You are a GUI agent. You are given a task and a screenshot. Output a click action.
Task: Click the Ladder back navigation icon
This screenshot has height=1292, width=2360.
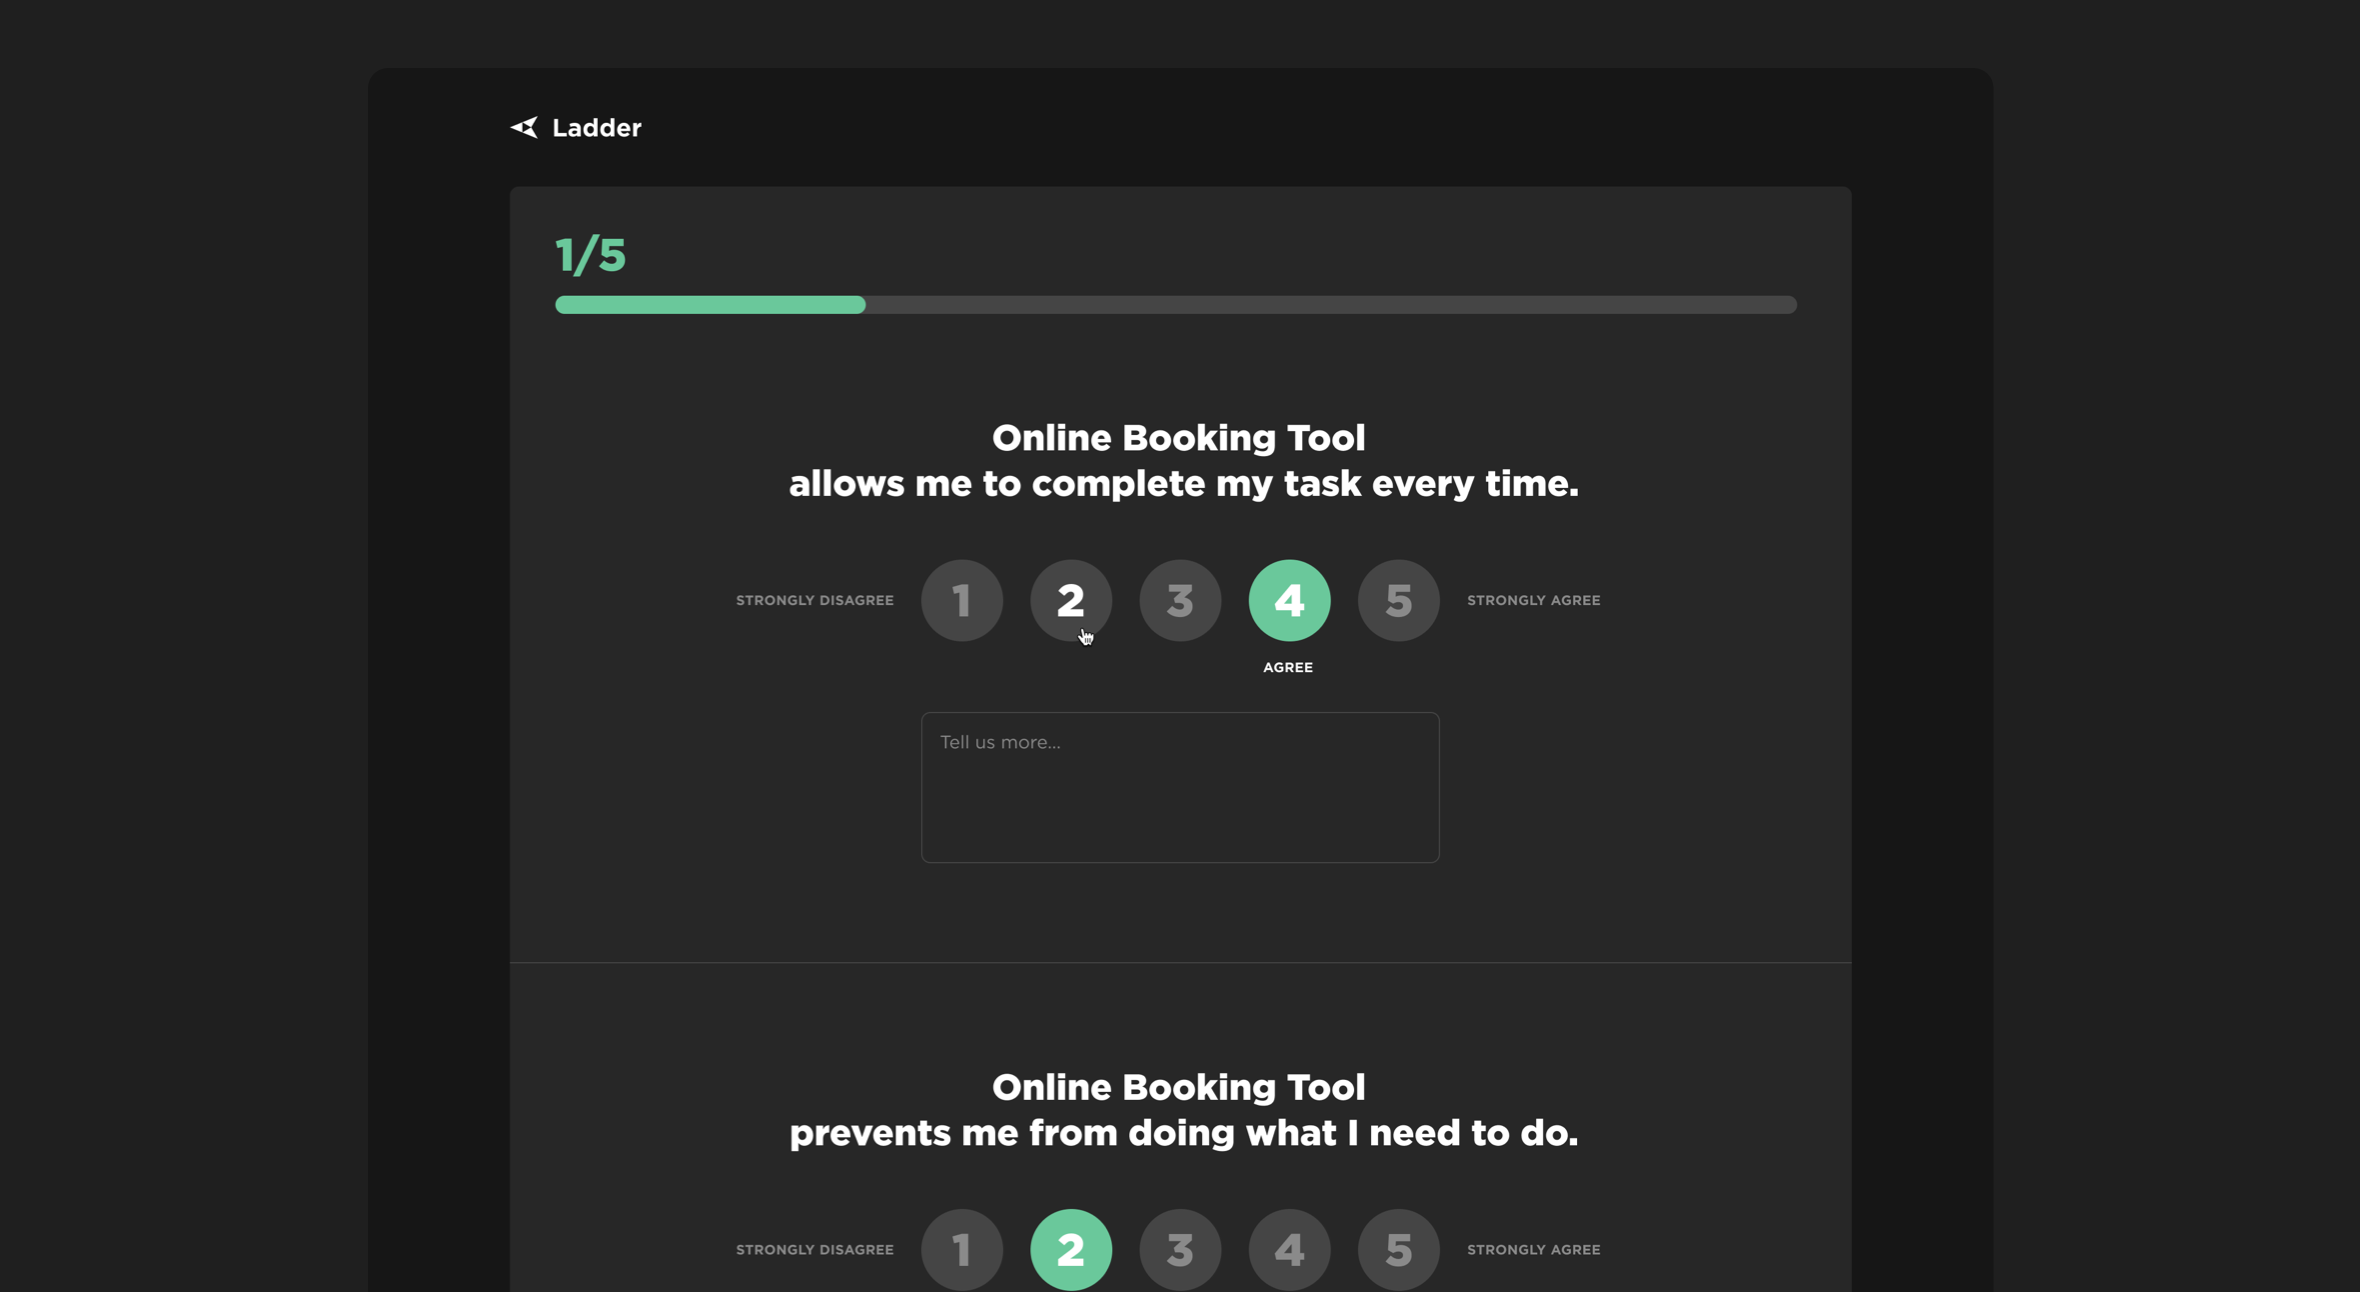click(522, 127)
